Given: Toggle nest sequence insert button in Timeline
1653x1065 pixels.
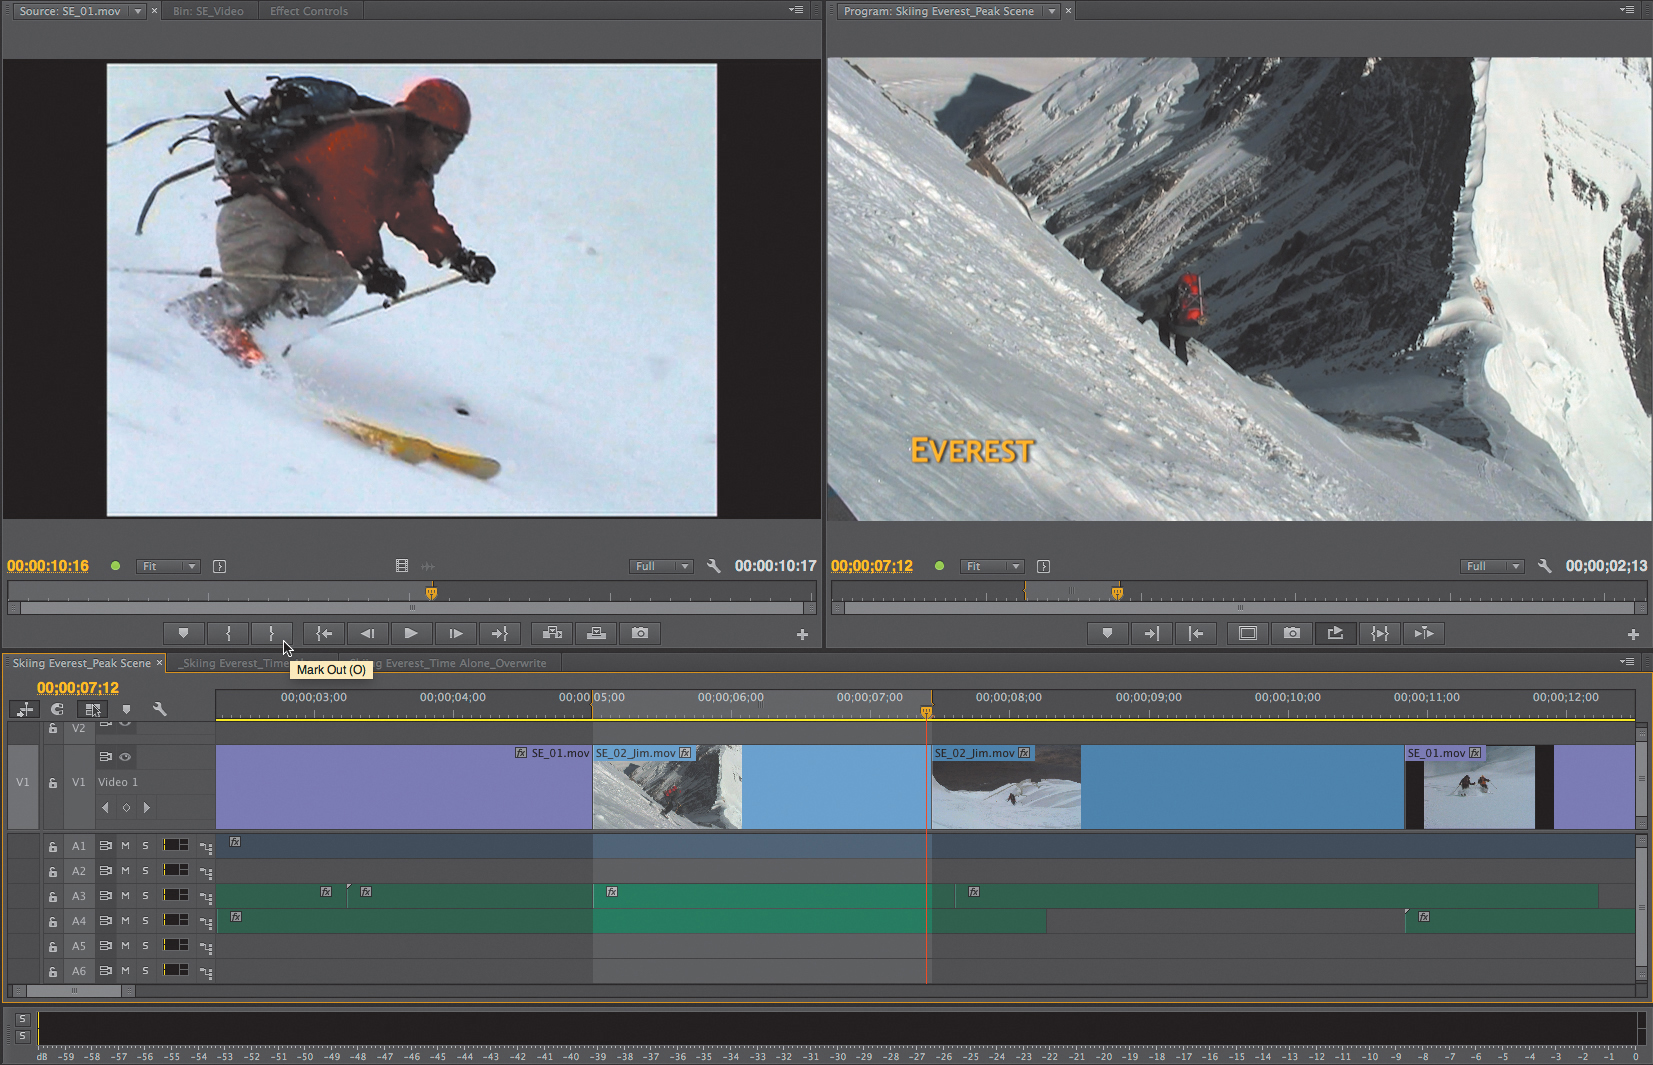Looking at the screenshot, I should (x=25, y=709).
